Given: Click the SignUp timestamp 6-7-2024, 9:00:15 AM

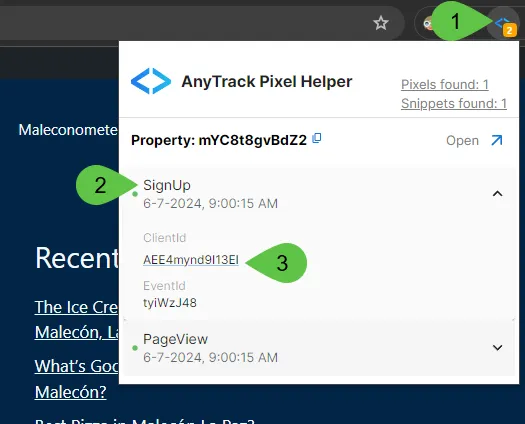Looking at the screenshot, I should (x=211, y=203).
